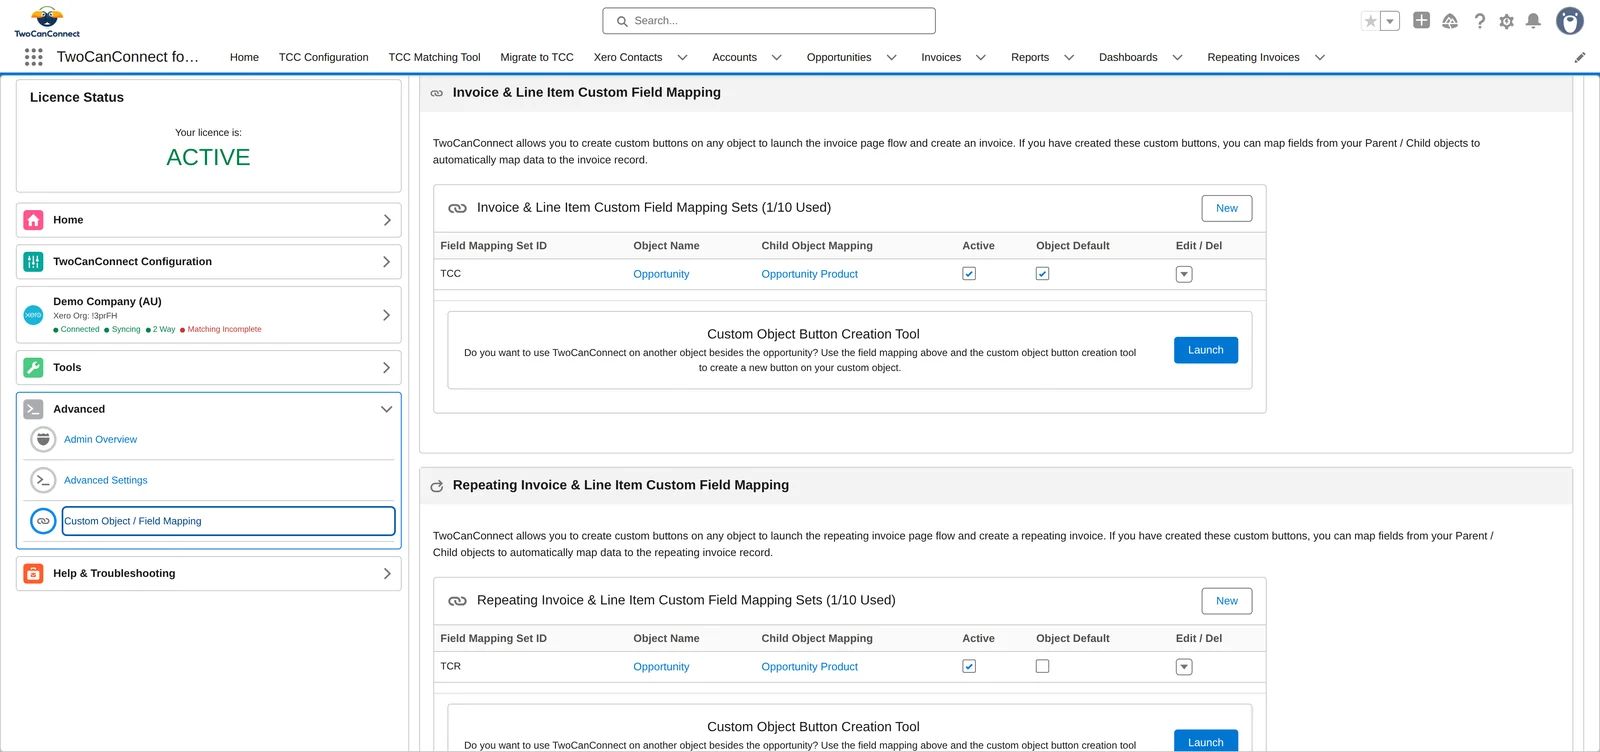Click the search magnifier icon

[x=622, y=21]
